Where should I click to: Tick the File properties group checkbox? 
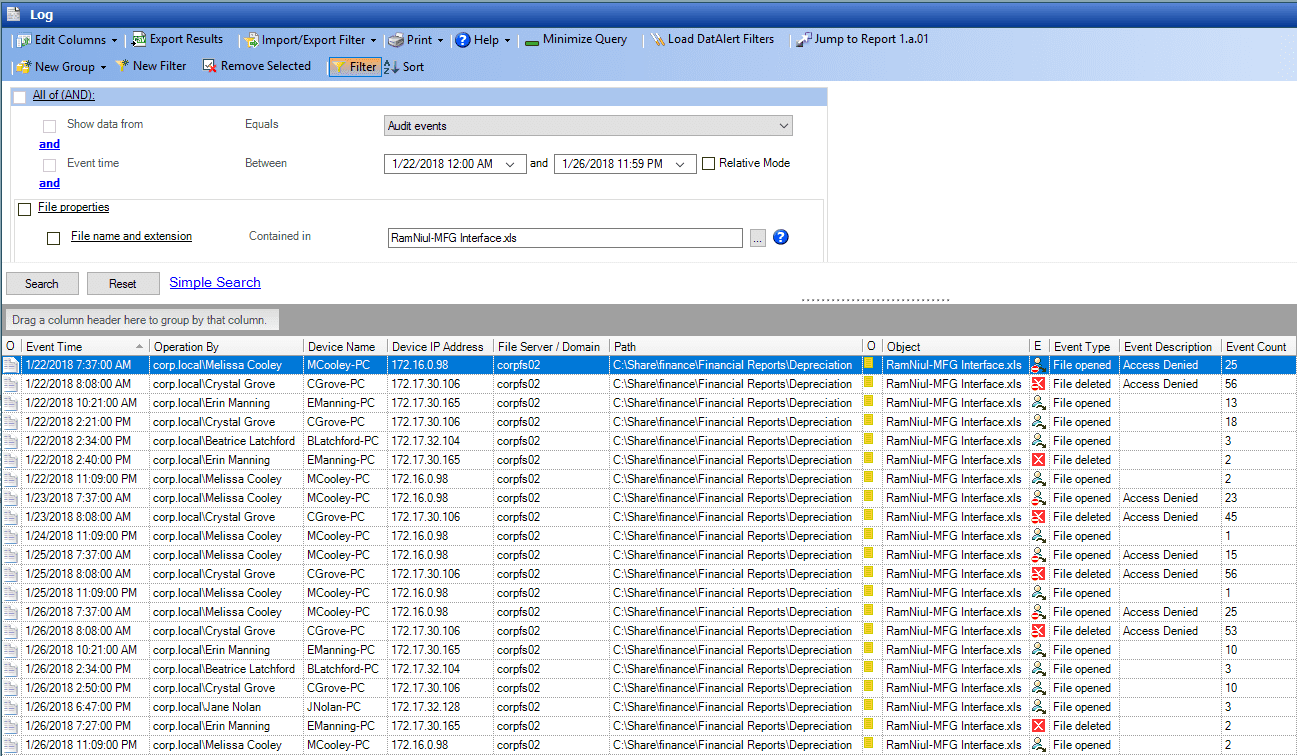(24, 209)
